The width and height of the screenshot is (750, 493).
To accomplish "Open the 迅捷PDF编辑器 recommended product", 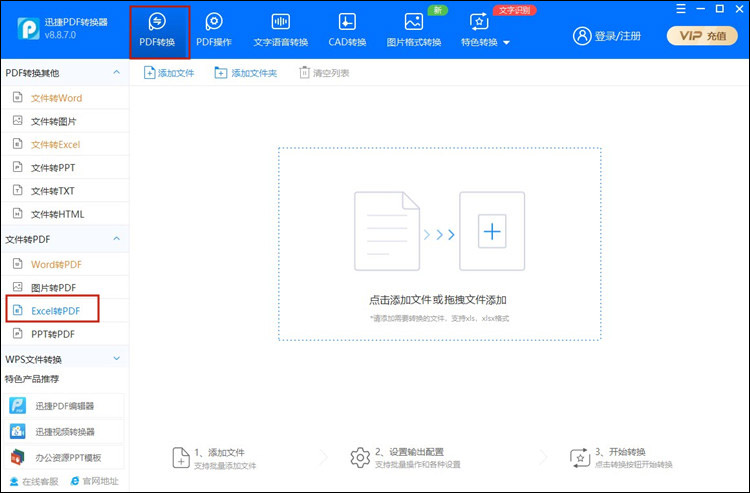I will pos(65,406).
